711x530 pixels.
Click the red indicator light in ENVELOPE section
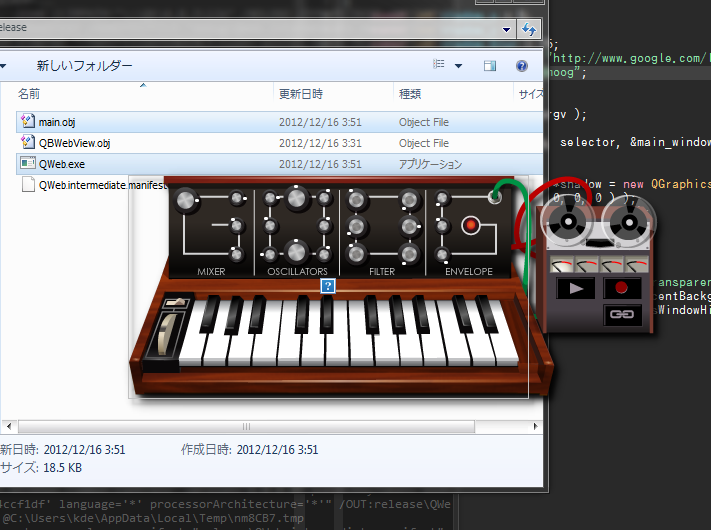pyautogui.click(x=471, y=225)
